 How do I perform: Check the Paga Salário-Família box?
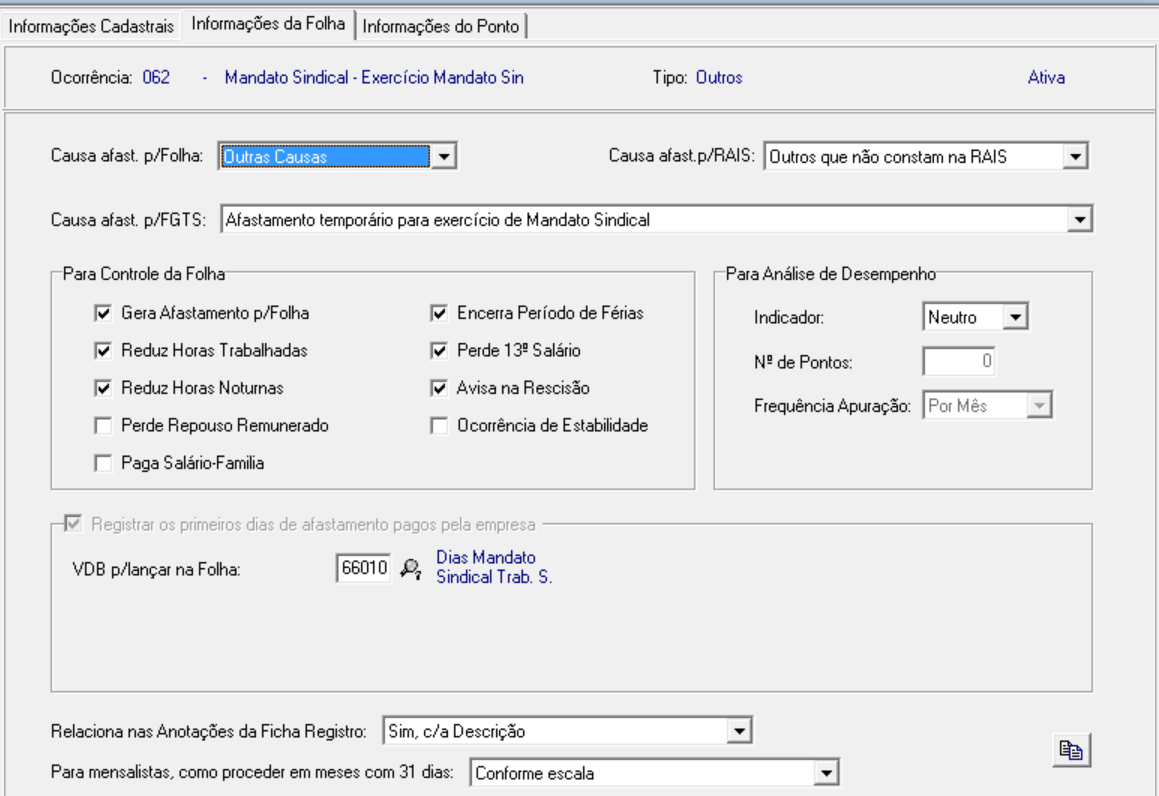(x=103, y=463)
